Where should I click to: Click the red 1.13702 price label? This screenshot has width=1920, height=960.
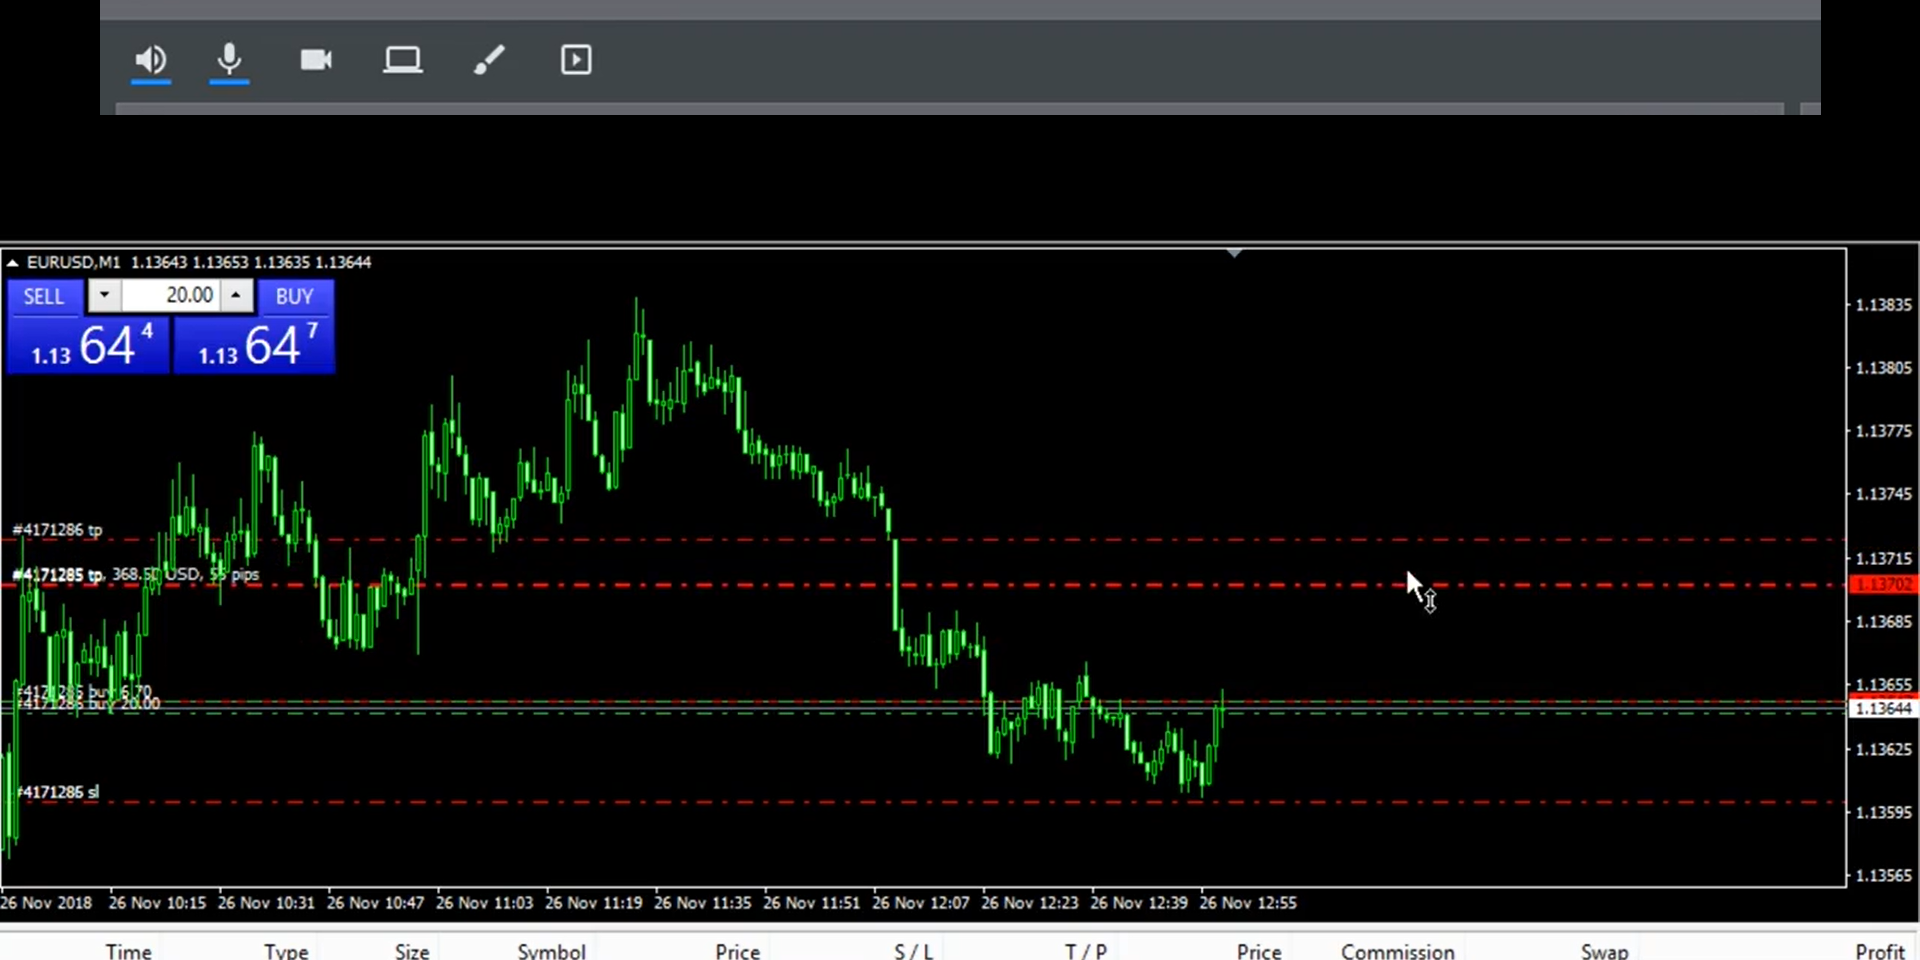click(1883, 585)
